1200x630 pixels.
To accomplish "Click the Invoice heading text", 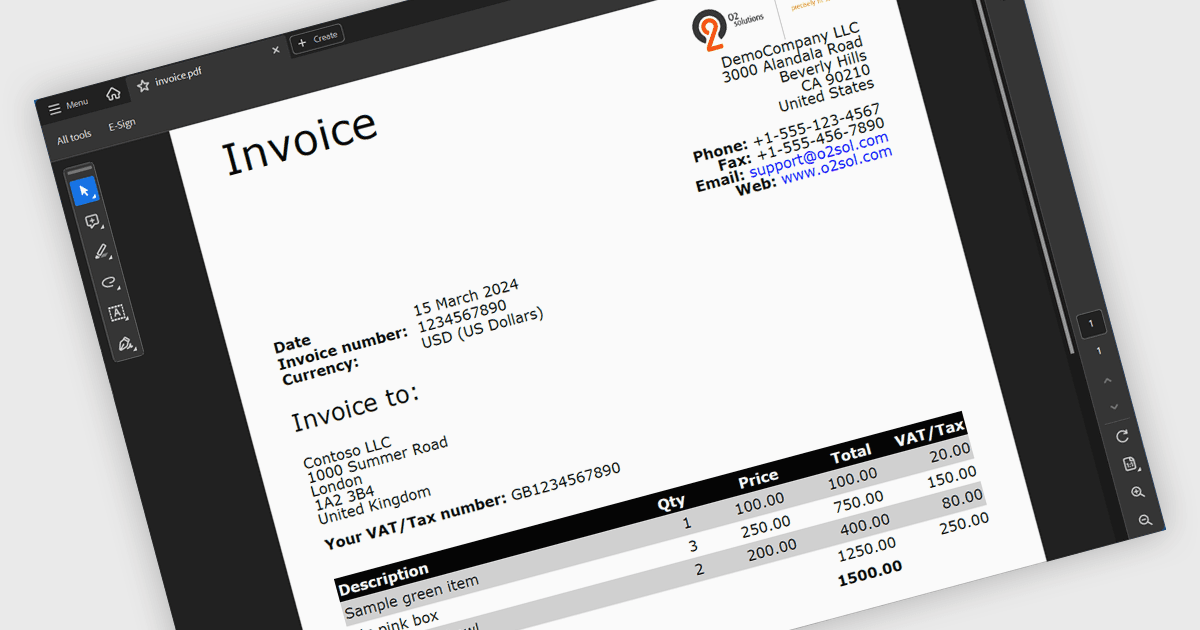I will point(299,141).
